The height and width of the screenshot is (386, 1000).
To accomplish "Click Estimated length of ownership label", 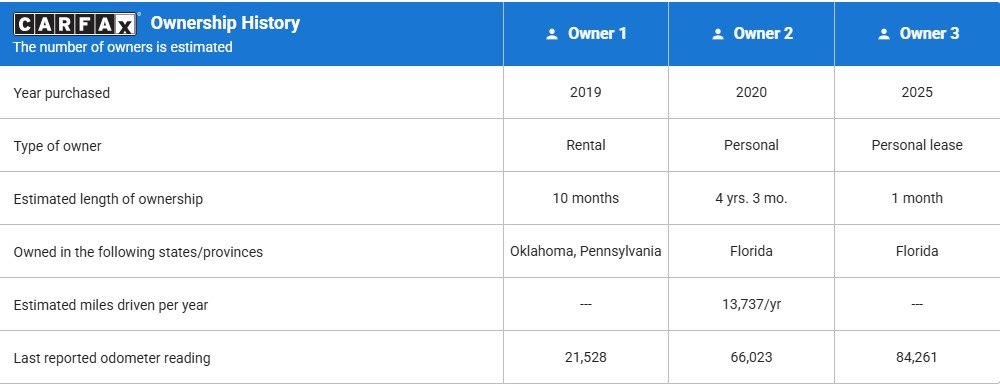I will tap(108, 199).
